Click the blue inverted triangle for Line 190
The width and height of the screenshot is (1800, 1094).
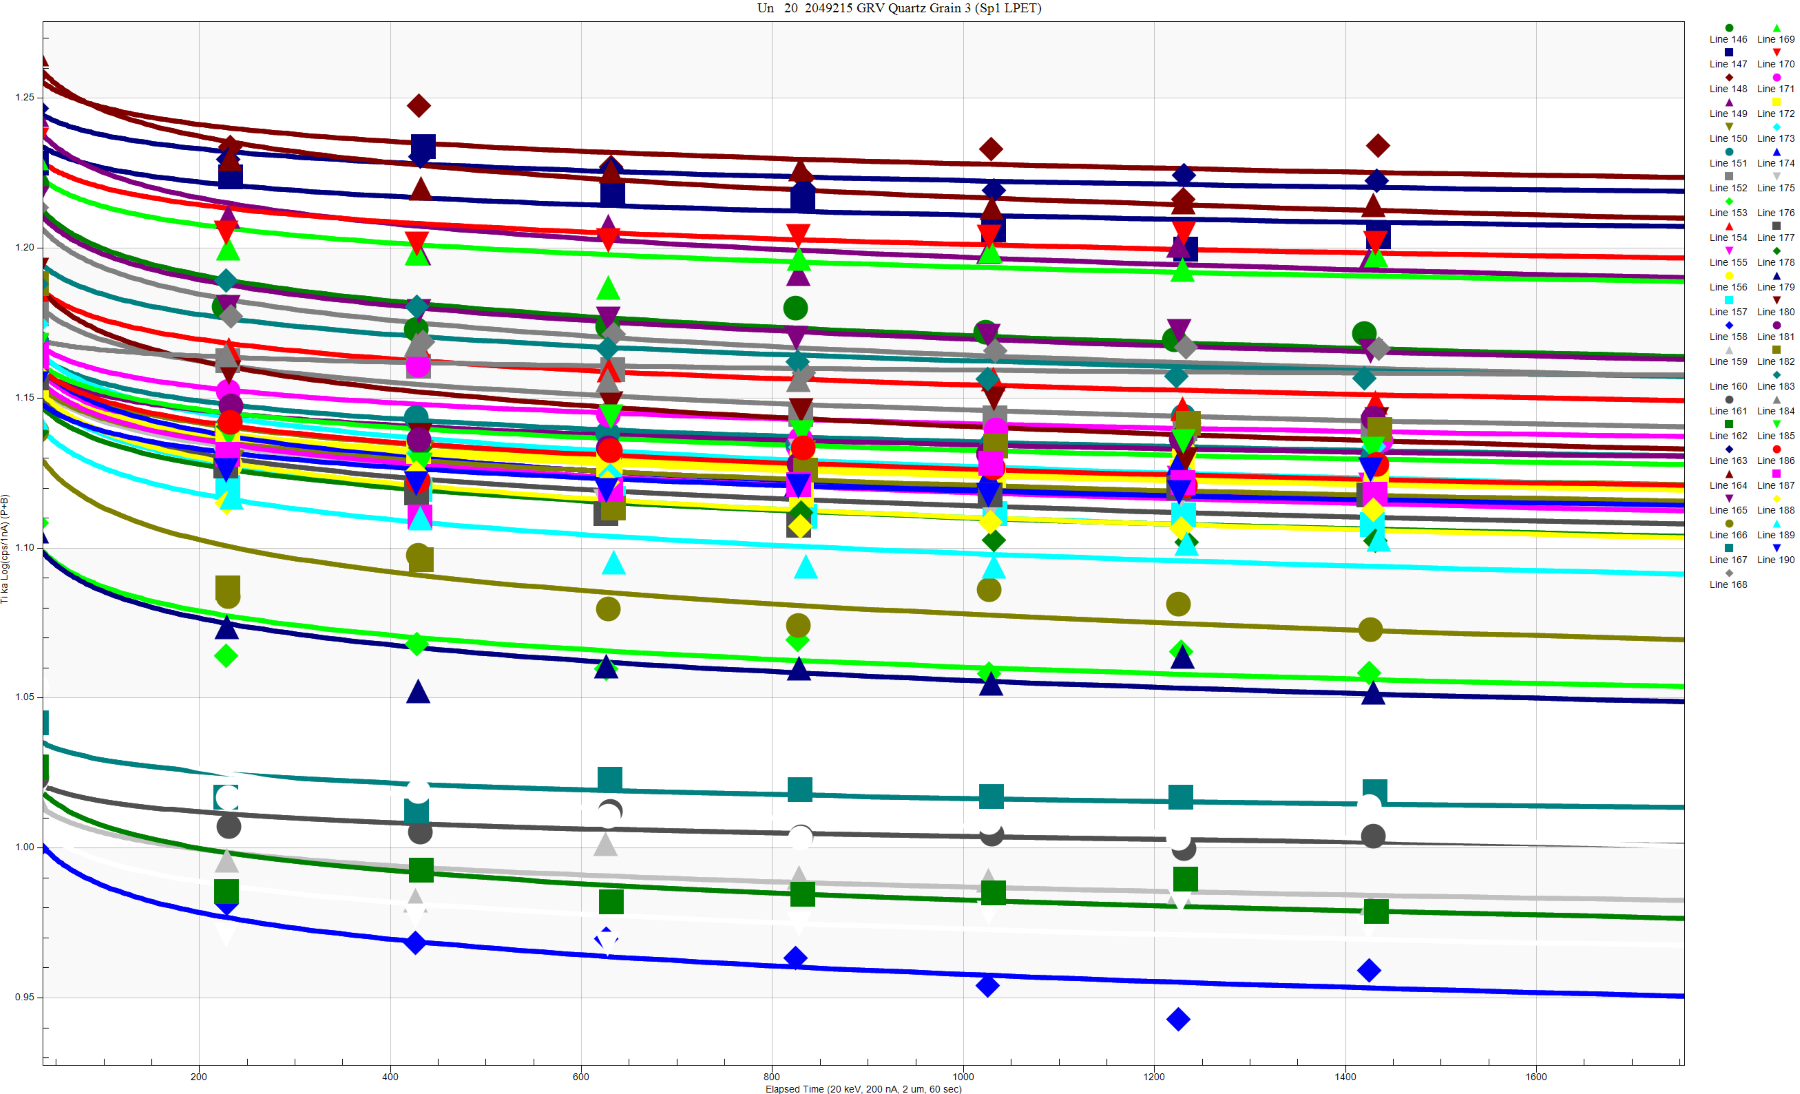point(1776,548)
